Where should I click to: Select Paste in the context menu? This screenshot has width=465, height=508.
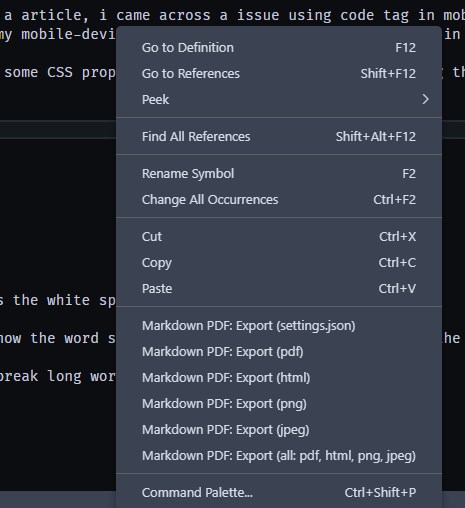click(279, 289)
